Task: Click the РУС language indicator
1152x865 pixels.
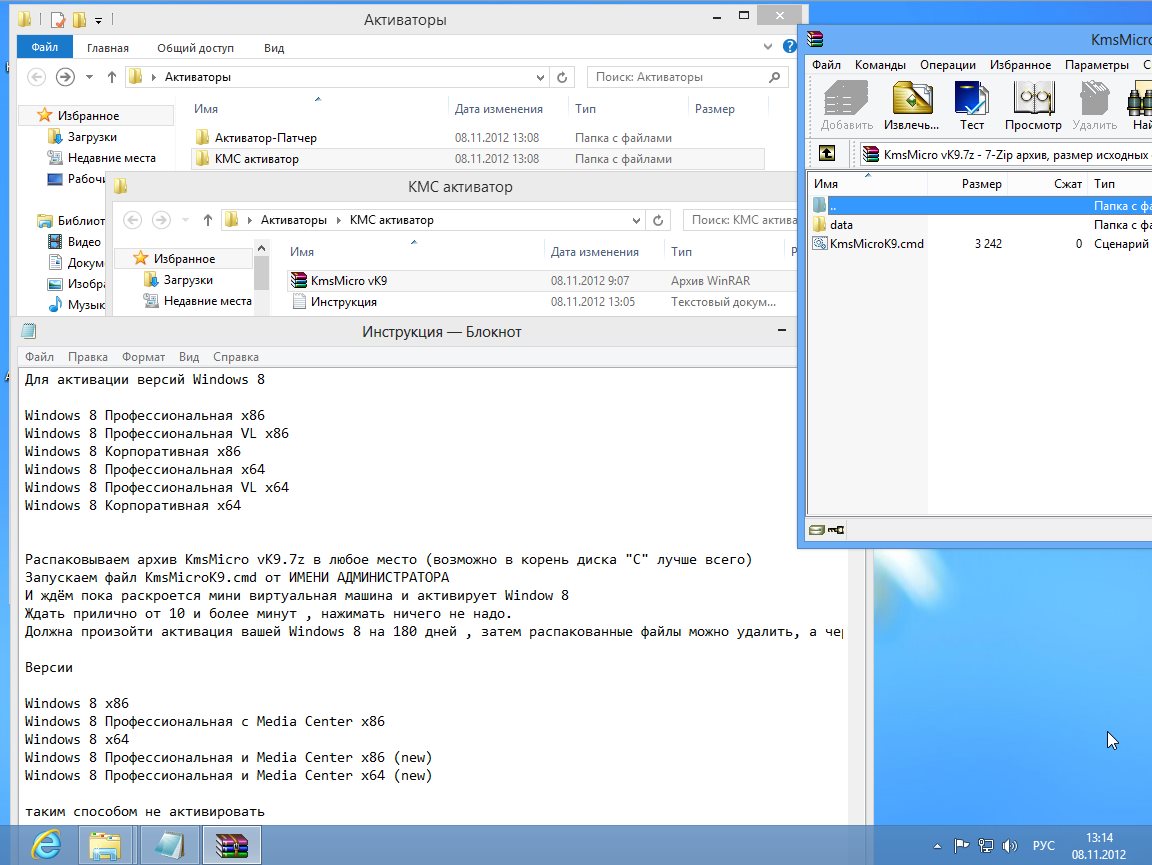Action: coord(1043,846)
